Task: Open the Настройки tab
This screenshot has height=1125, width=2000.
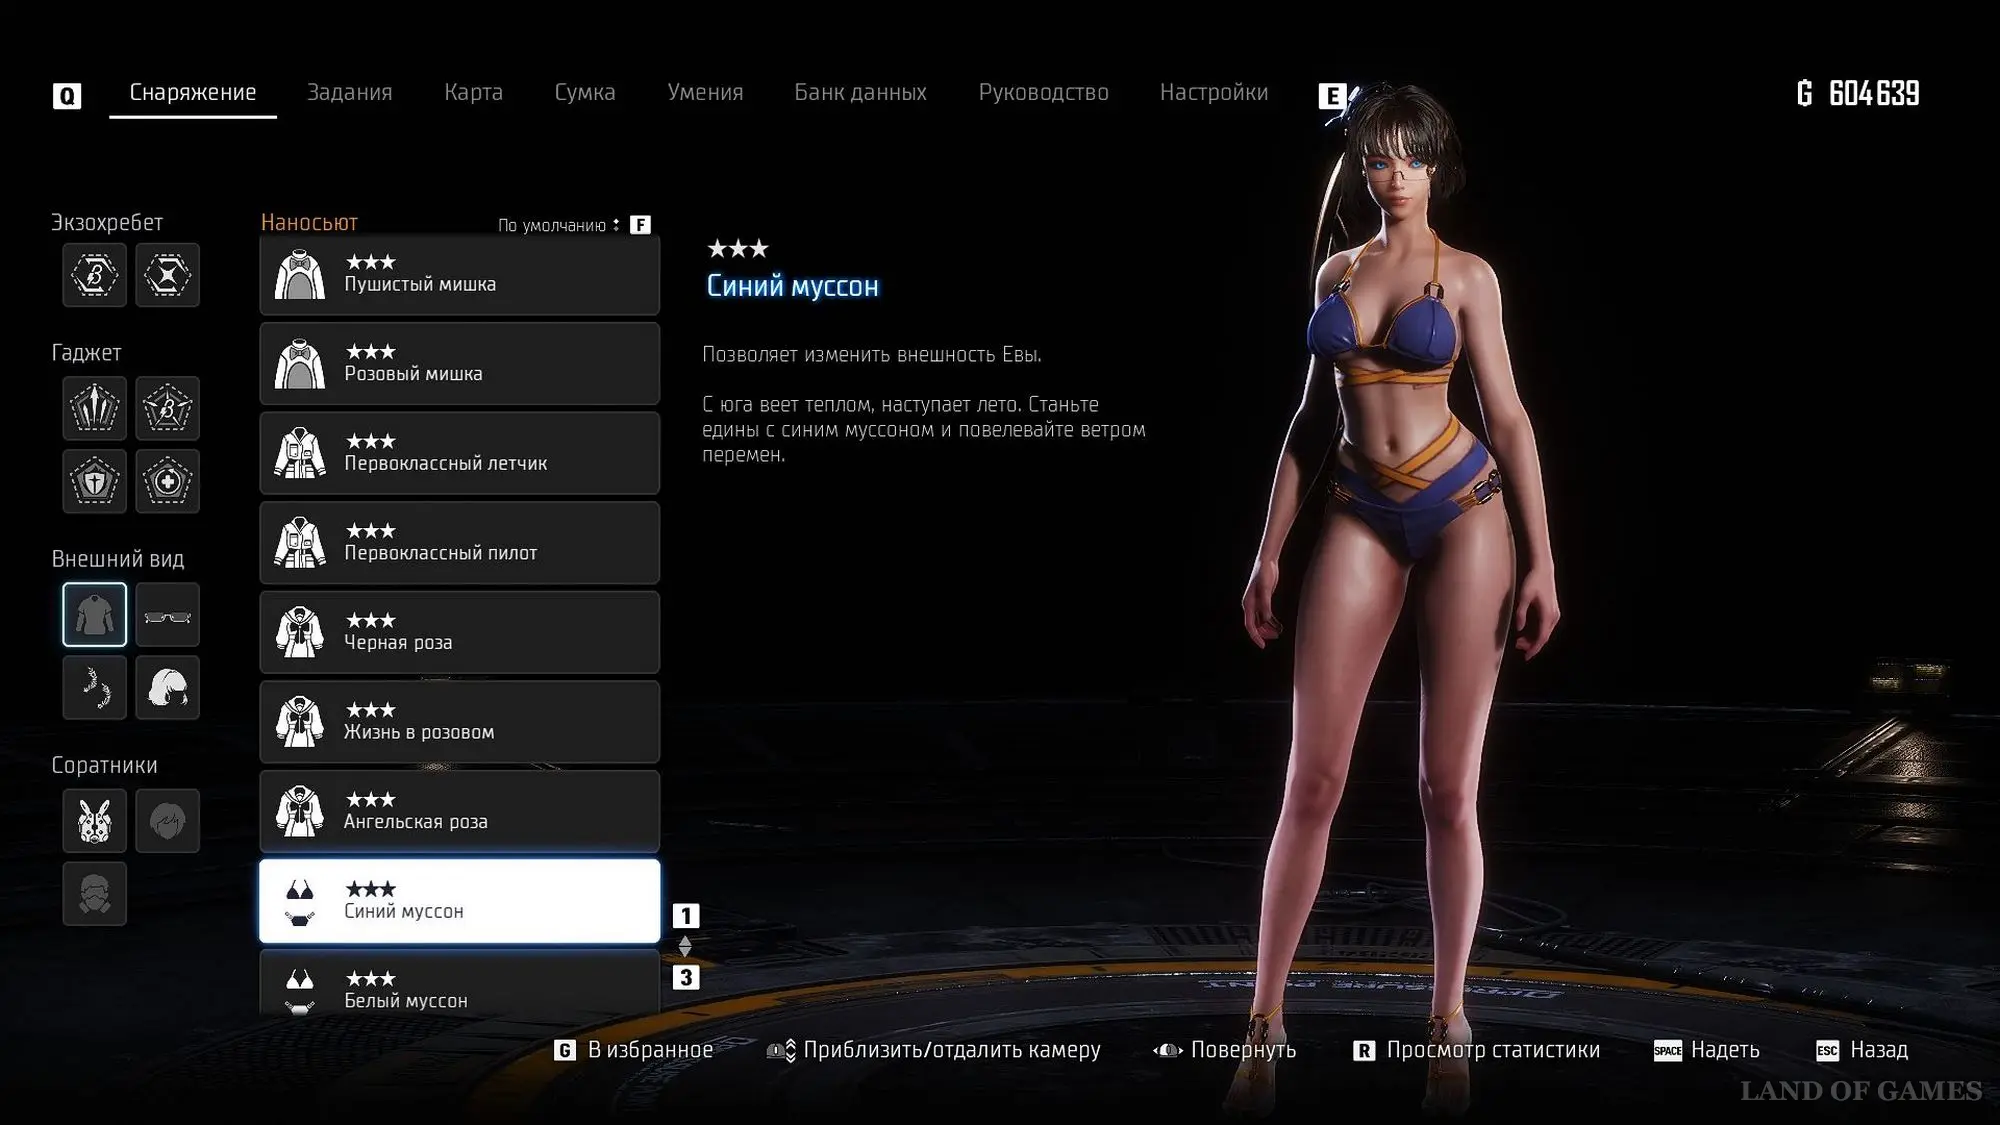Action: click(1213, 92)
